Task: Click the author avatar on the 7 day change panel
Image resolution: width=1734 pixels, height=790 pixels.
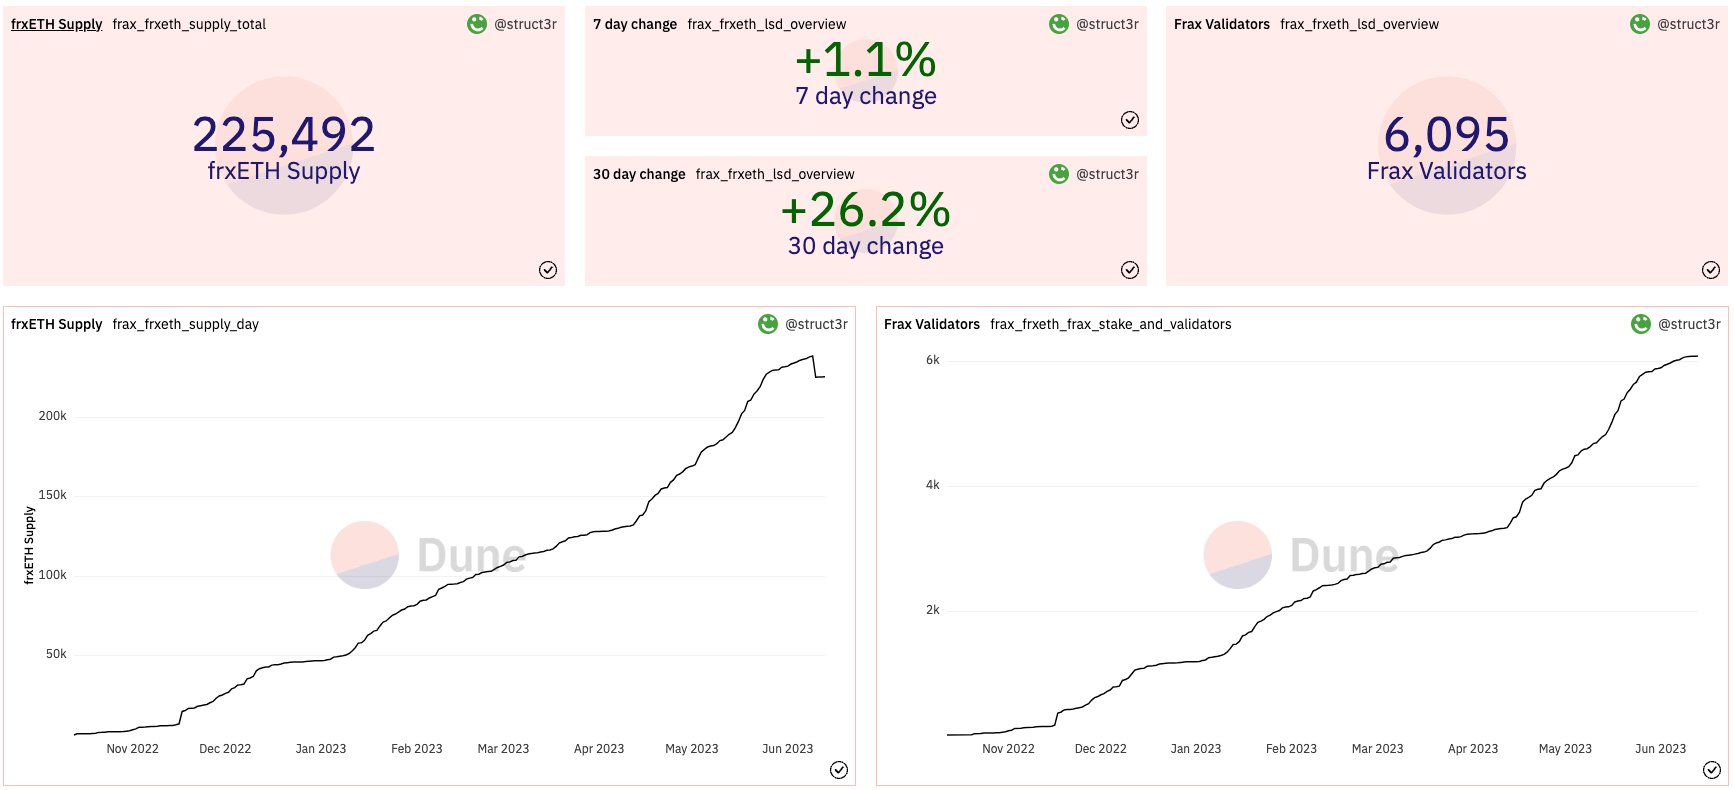Action: click(x=1059, y=24)
